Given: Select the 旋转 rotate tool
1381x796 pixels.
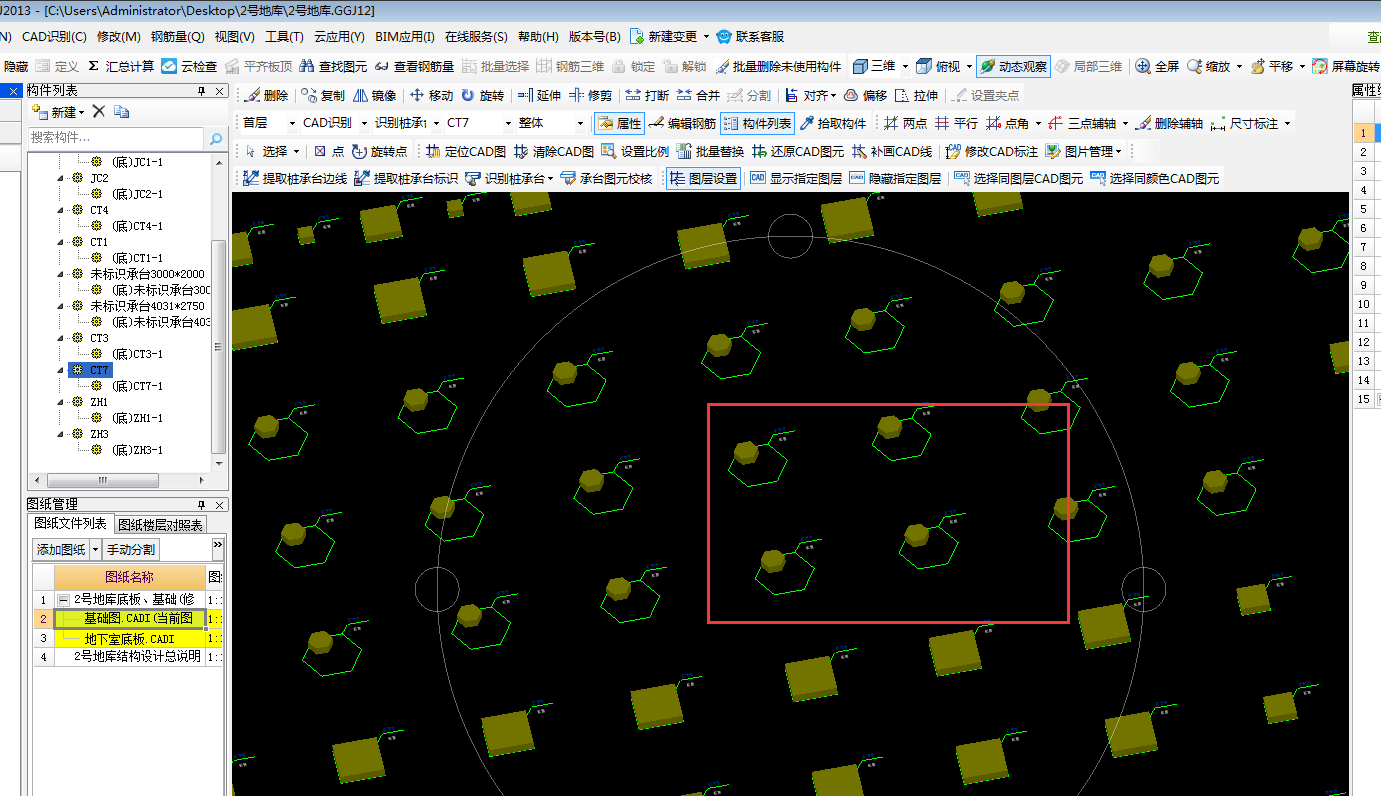Looking at the screenshot, I should pyautogui.click(x=482, y=96).
